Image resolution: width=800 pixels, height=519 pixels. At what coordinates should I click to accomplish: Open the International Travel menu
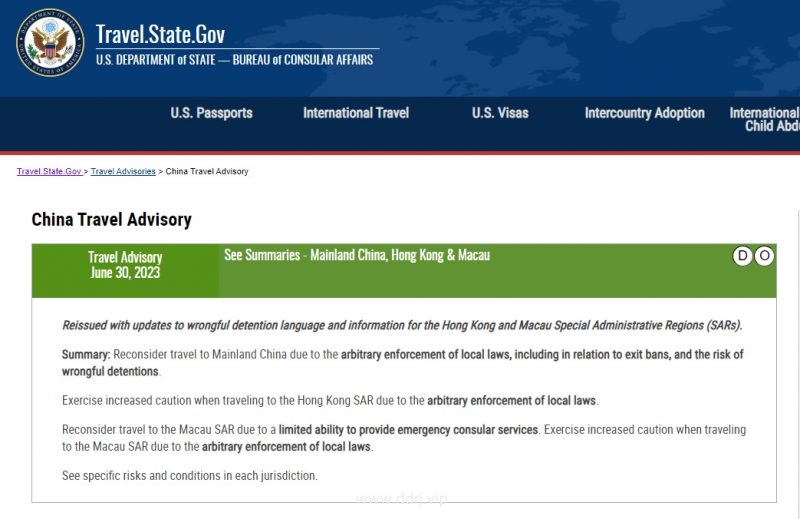click(x=356, y=113)
